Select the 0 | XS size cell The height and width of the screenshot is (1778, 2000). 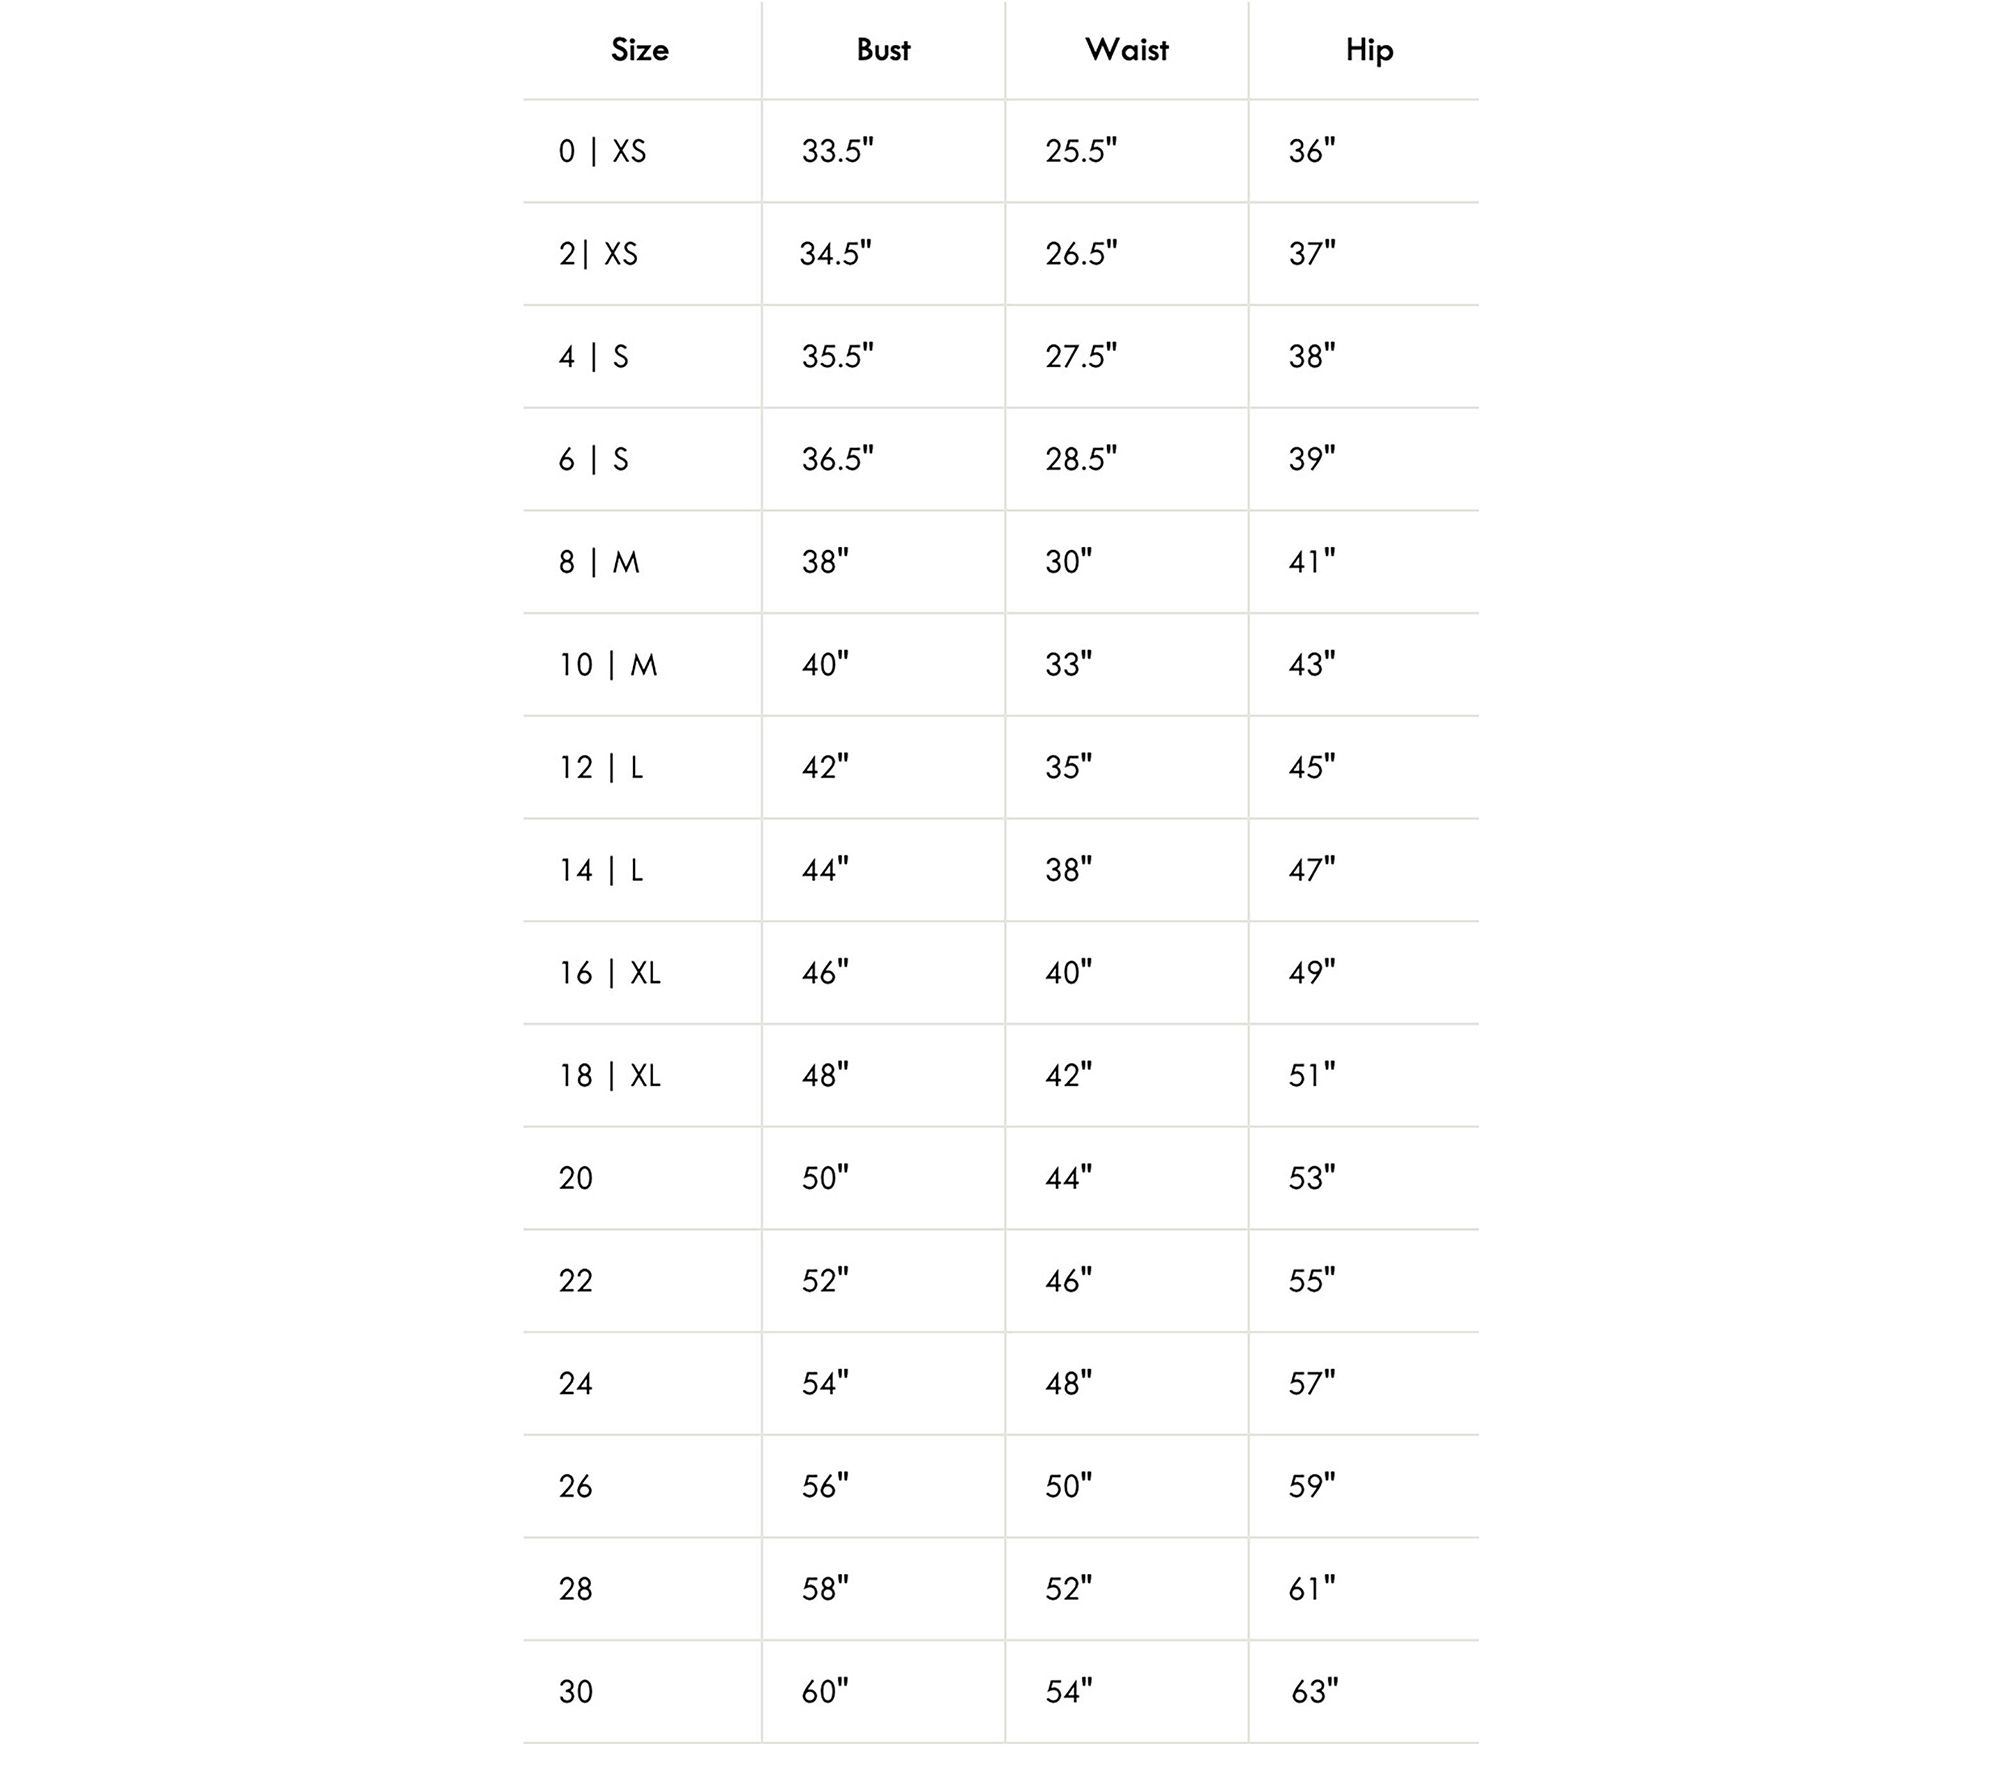click(x=602, y=152)
